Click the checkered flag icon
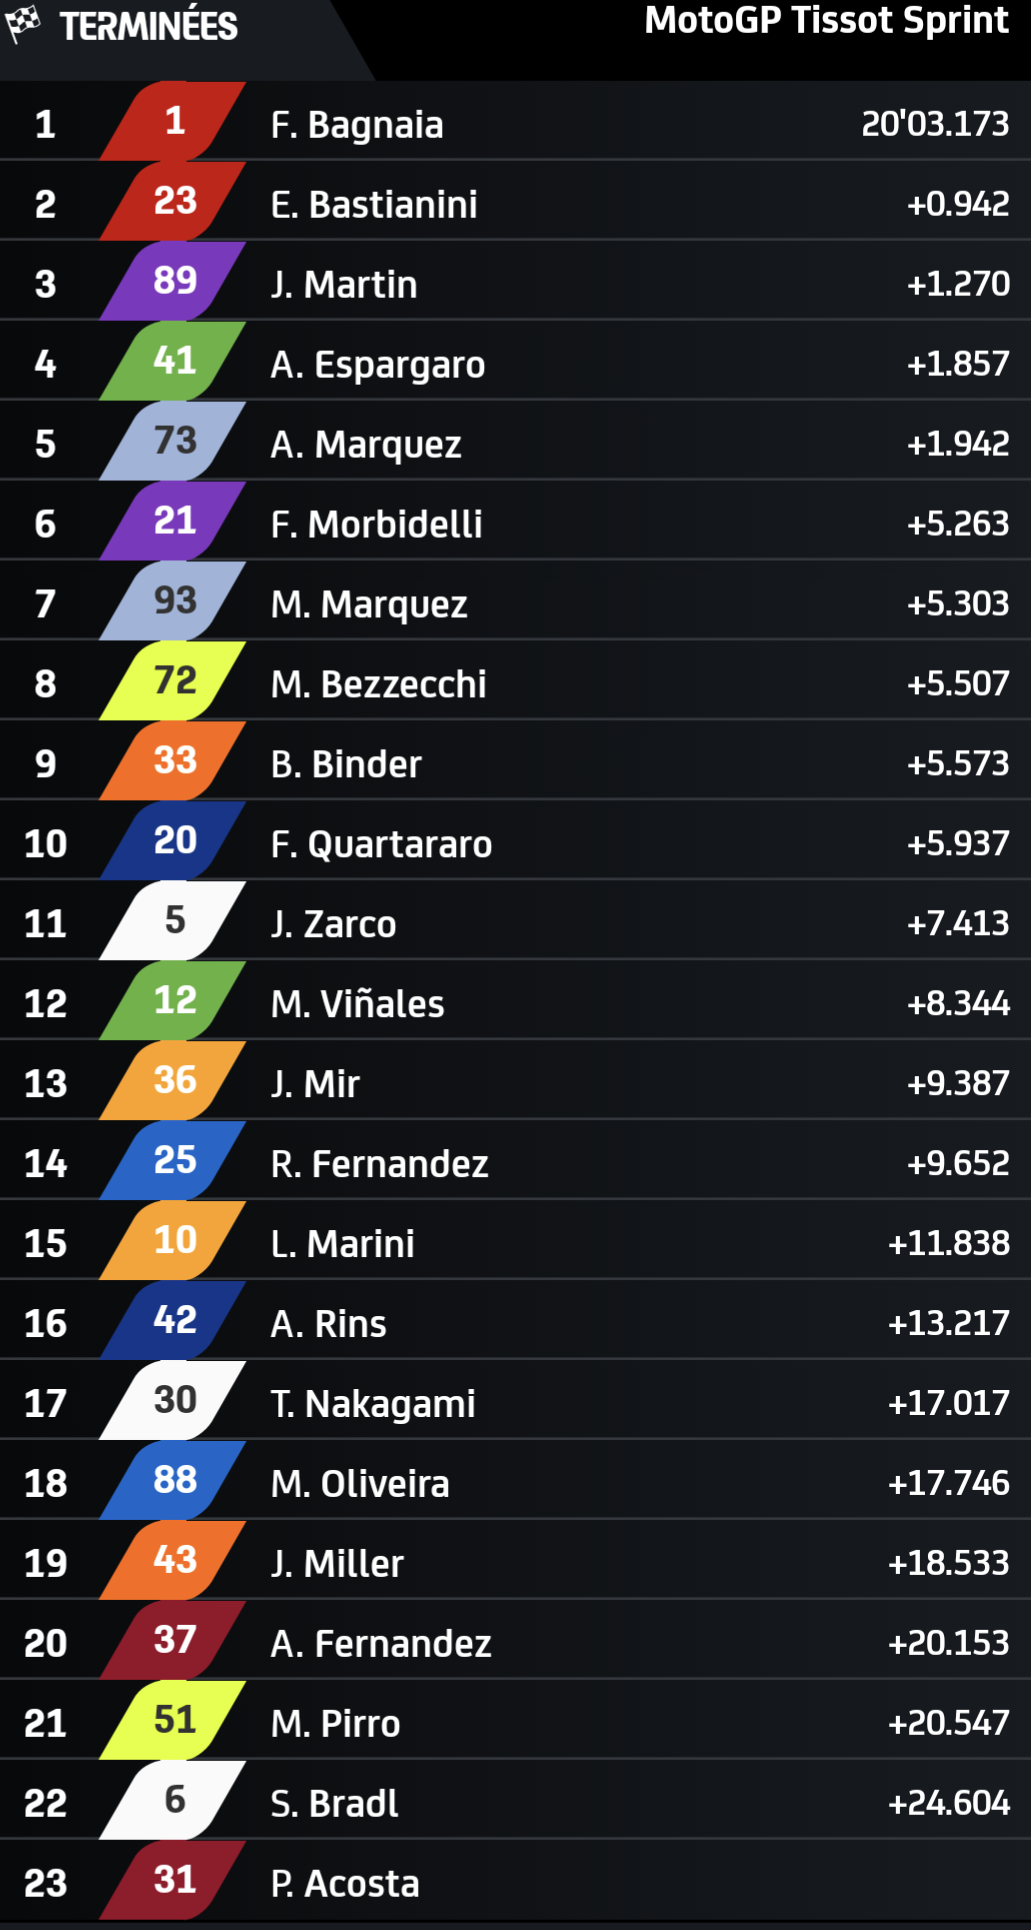This screenshot has width=1031, height=1930. tap(22, 24)
